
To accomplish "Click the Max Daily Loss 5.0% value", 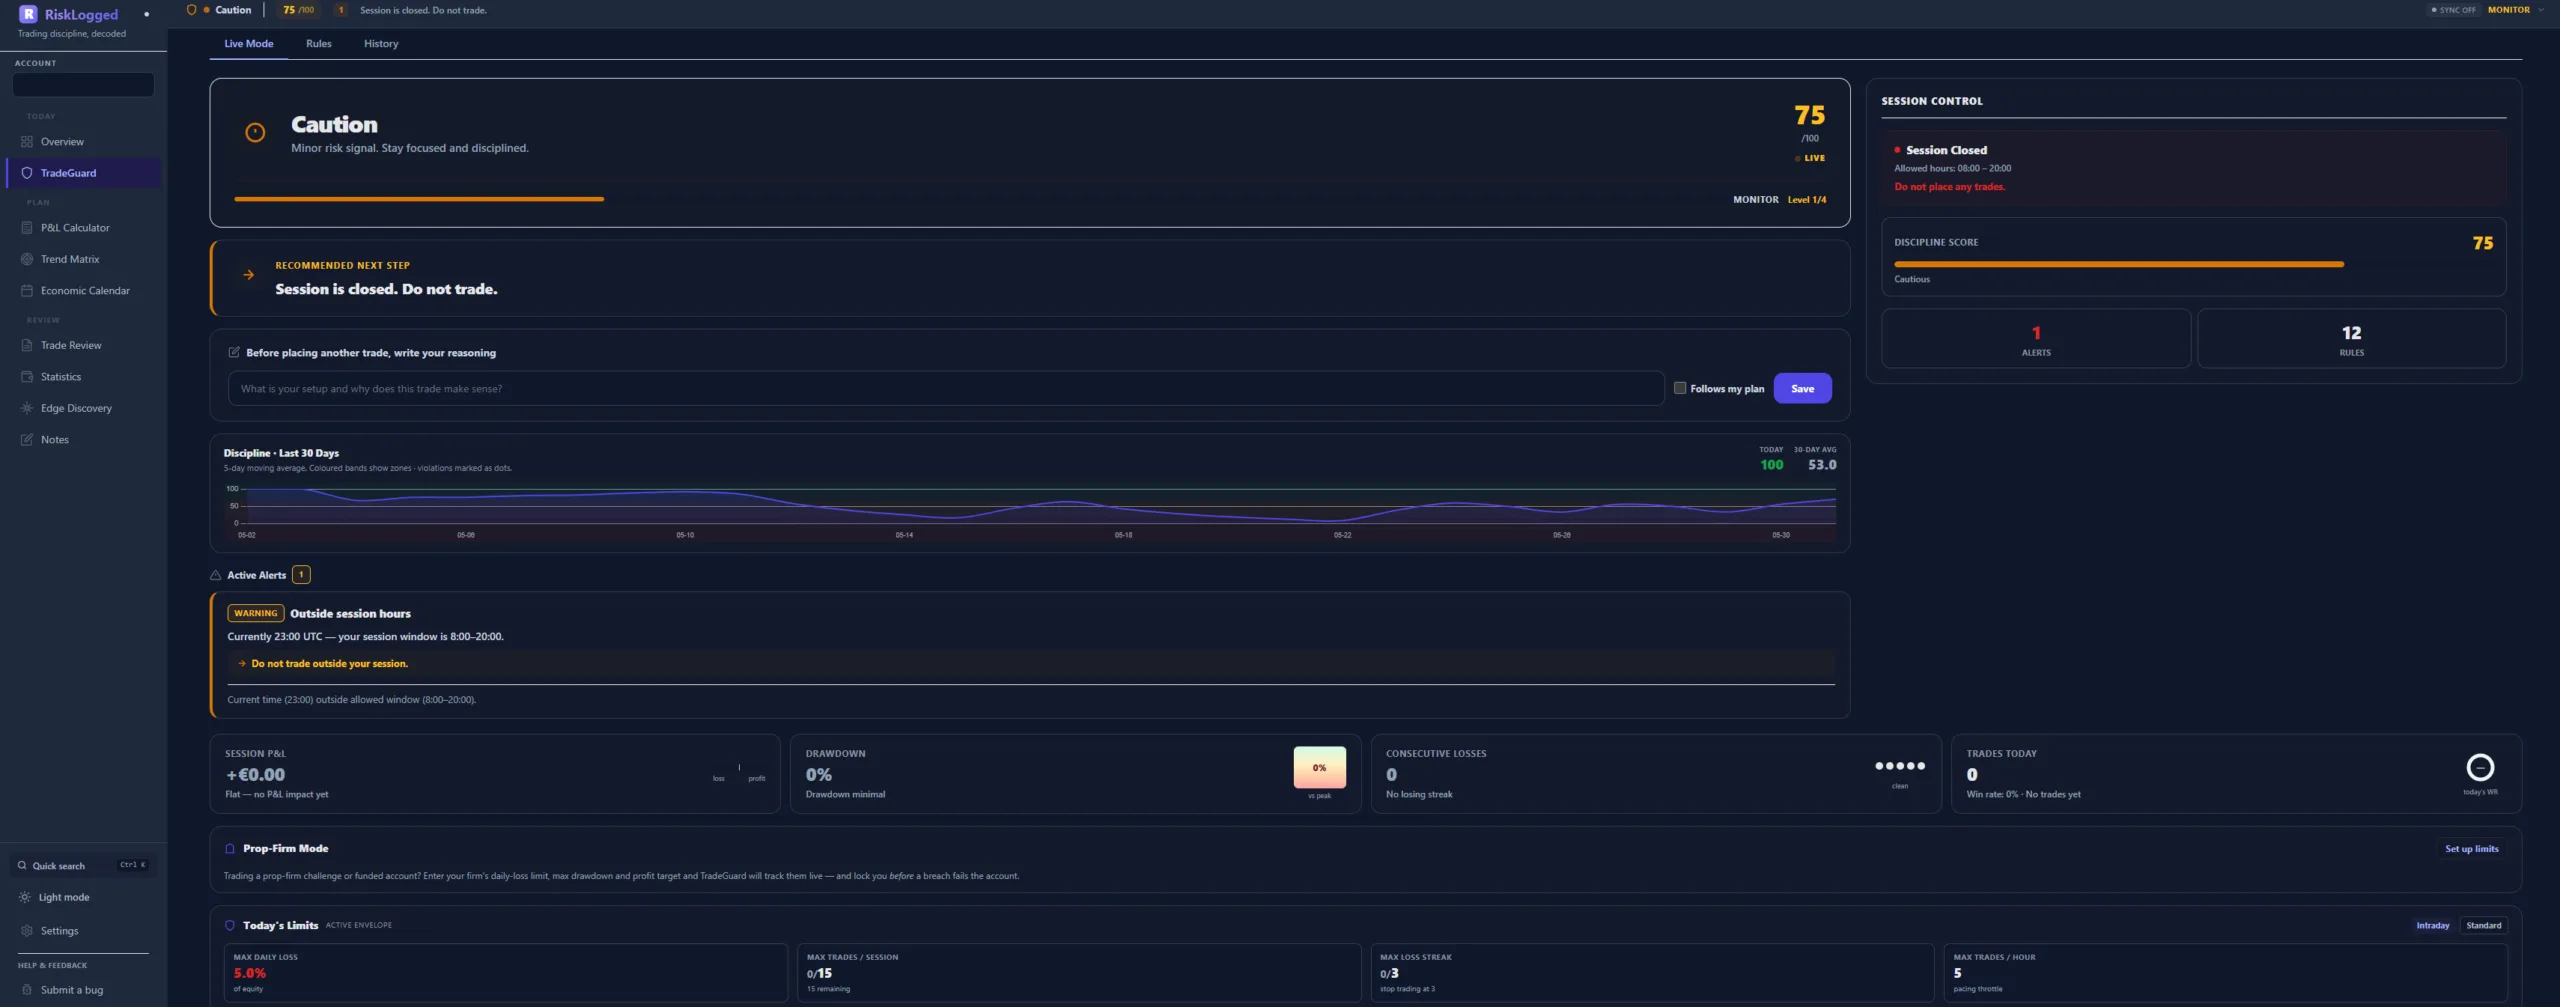I will (x=250, y=974).
